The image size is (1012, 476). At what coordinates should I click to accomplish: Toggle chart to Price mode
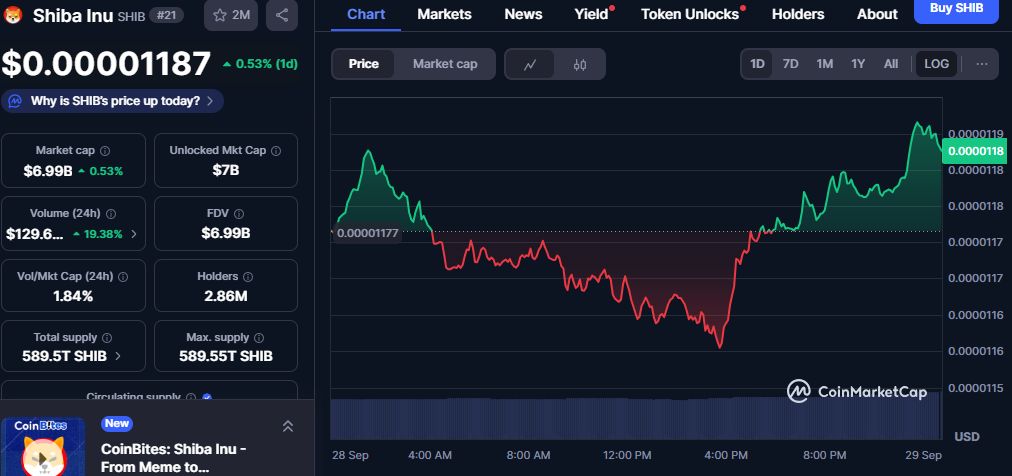[363, 64]
